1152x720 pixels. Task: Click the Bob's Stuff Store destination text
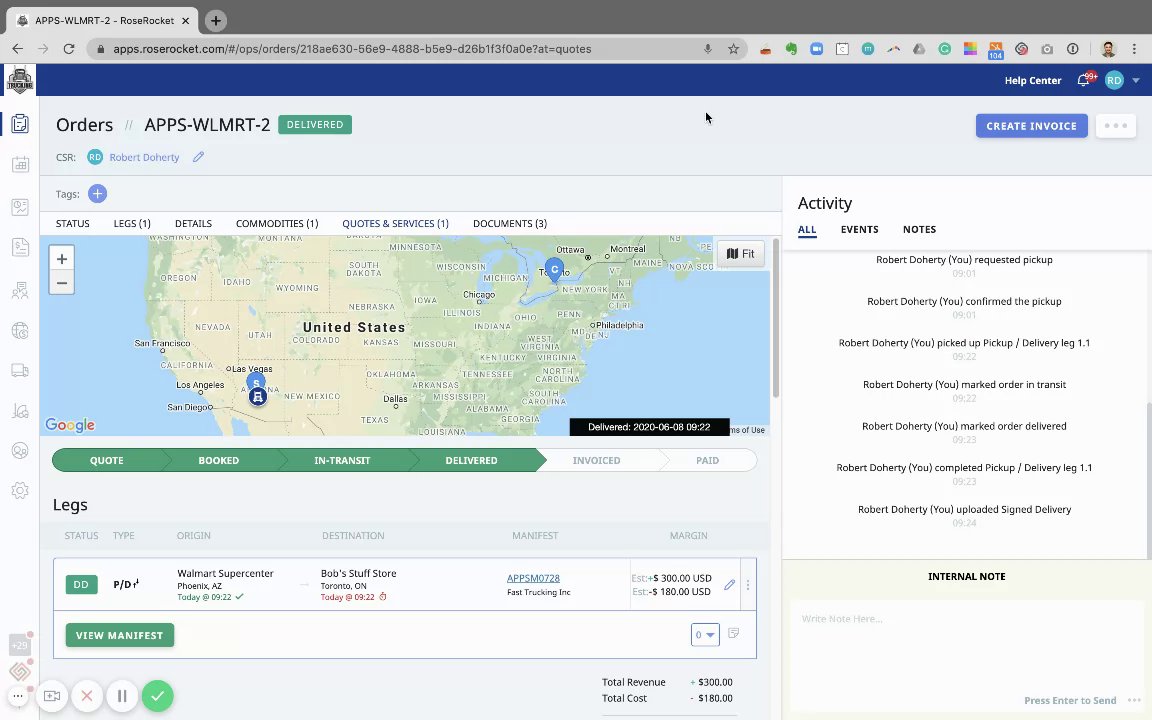click(359, 573)
